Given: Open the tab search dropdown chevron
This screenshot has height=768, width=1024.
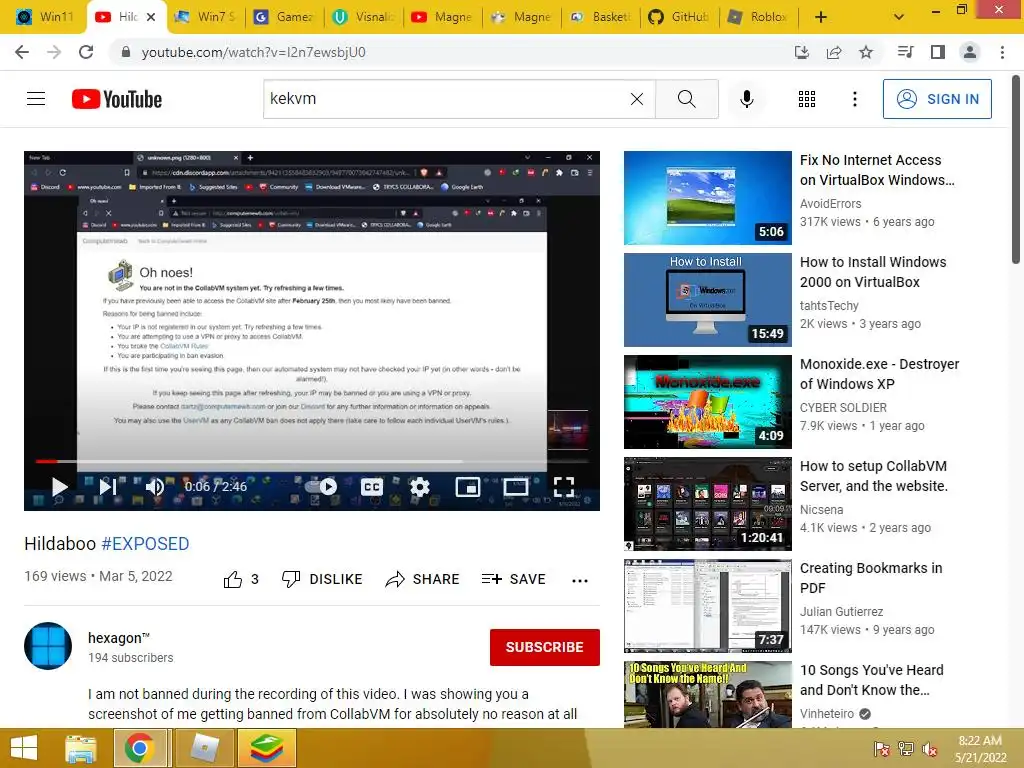Looking at the screenshot, I should (x=899, y=17).
